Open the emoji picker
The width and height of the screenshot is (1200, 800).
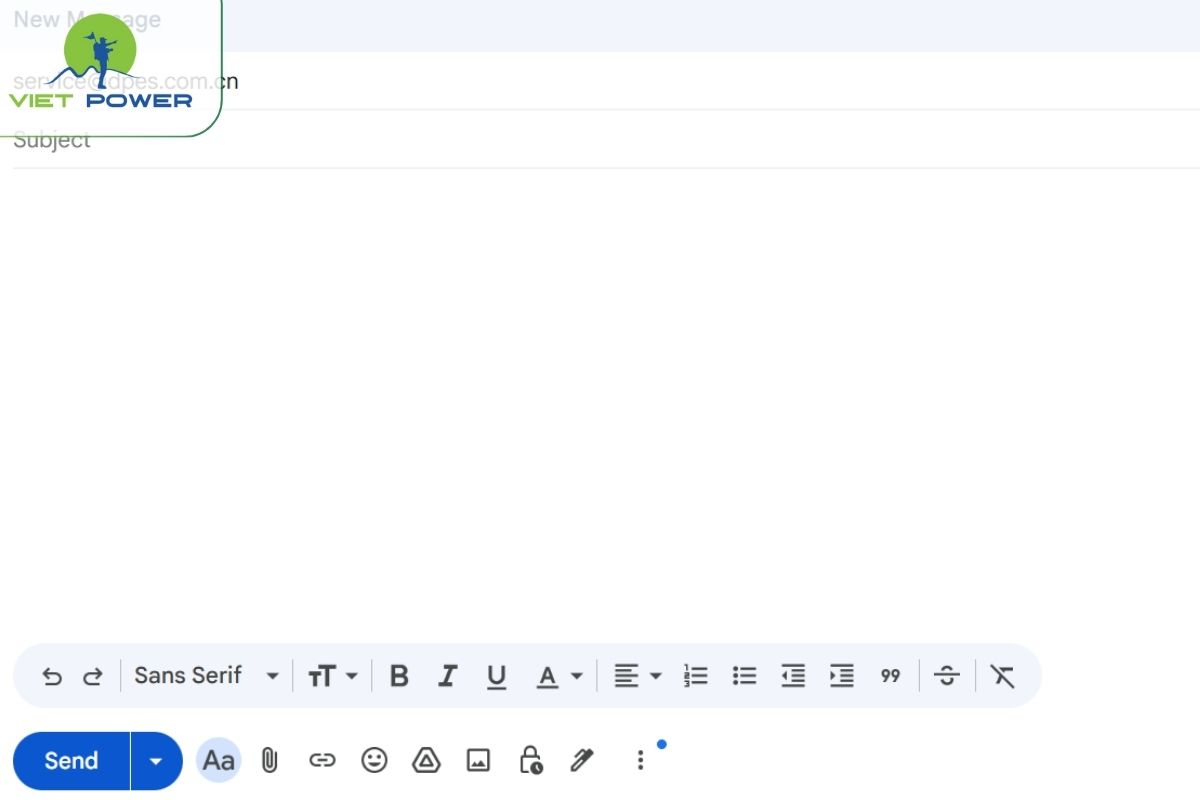pyautogui.click(x=374, y=760)
